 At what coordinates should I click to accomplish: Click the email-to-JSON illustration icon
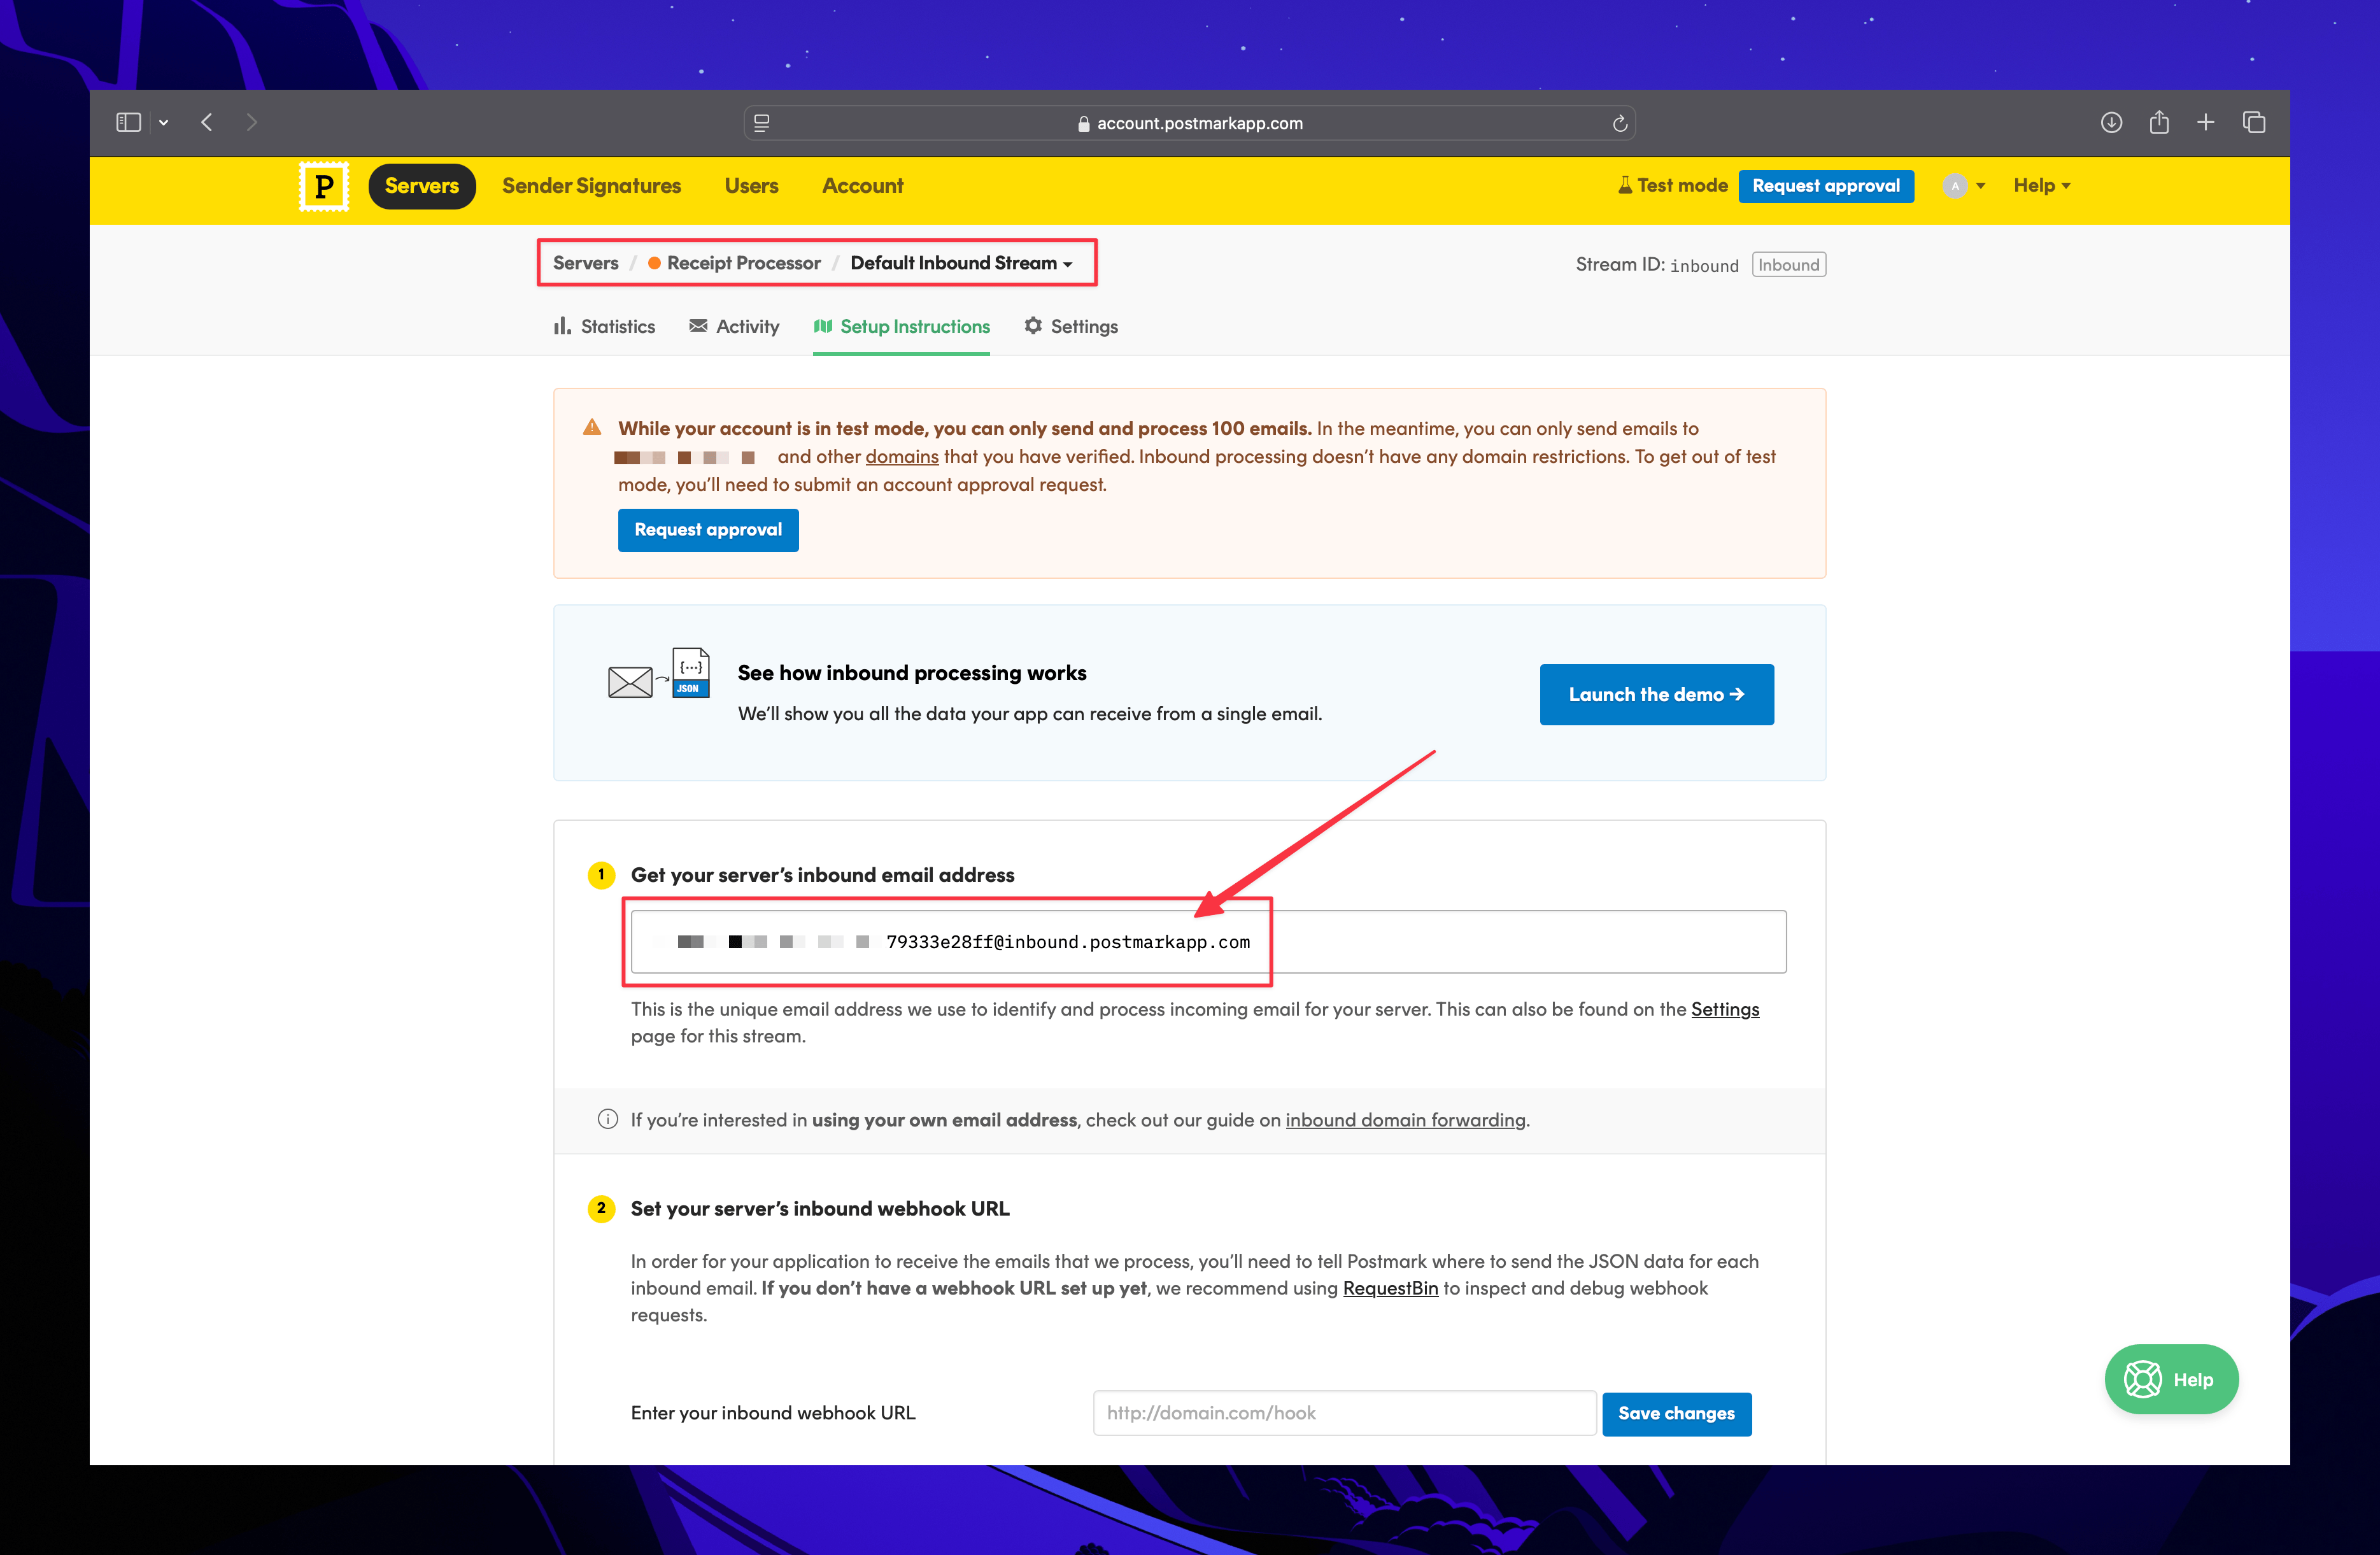point(659,673)
